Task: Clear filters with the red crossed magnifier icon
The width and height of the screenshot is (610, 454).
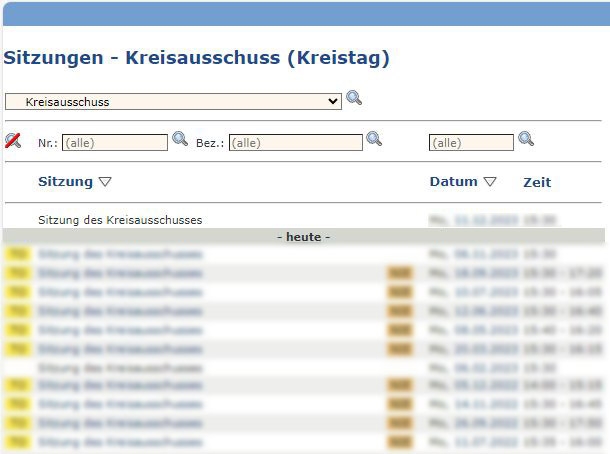Action: click(x=13, y=141)
